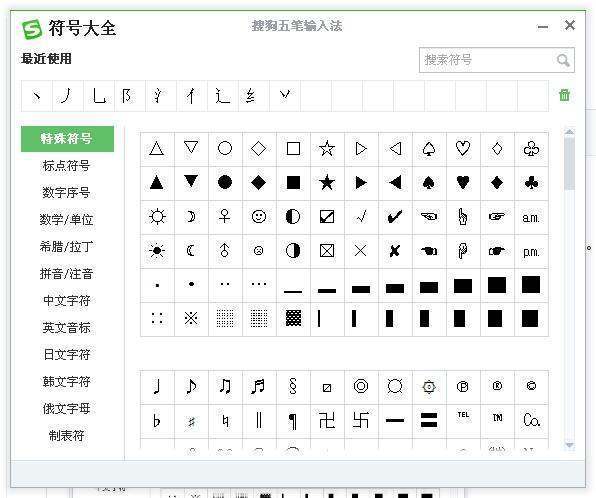
Task: Reuse the recent 亻 radical symbol
Action: point(191,96)
